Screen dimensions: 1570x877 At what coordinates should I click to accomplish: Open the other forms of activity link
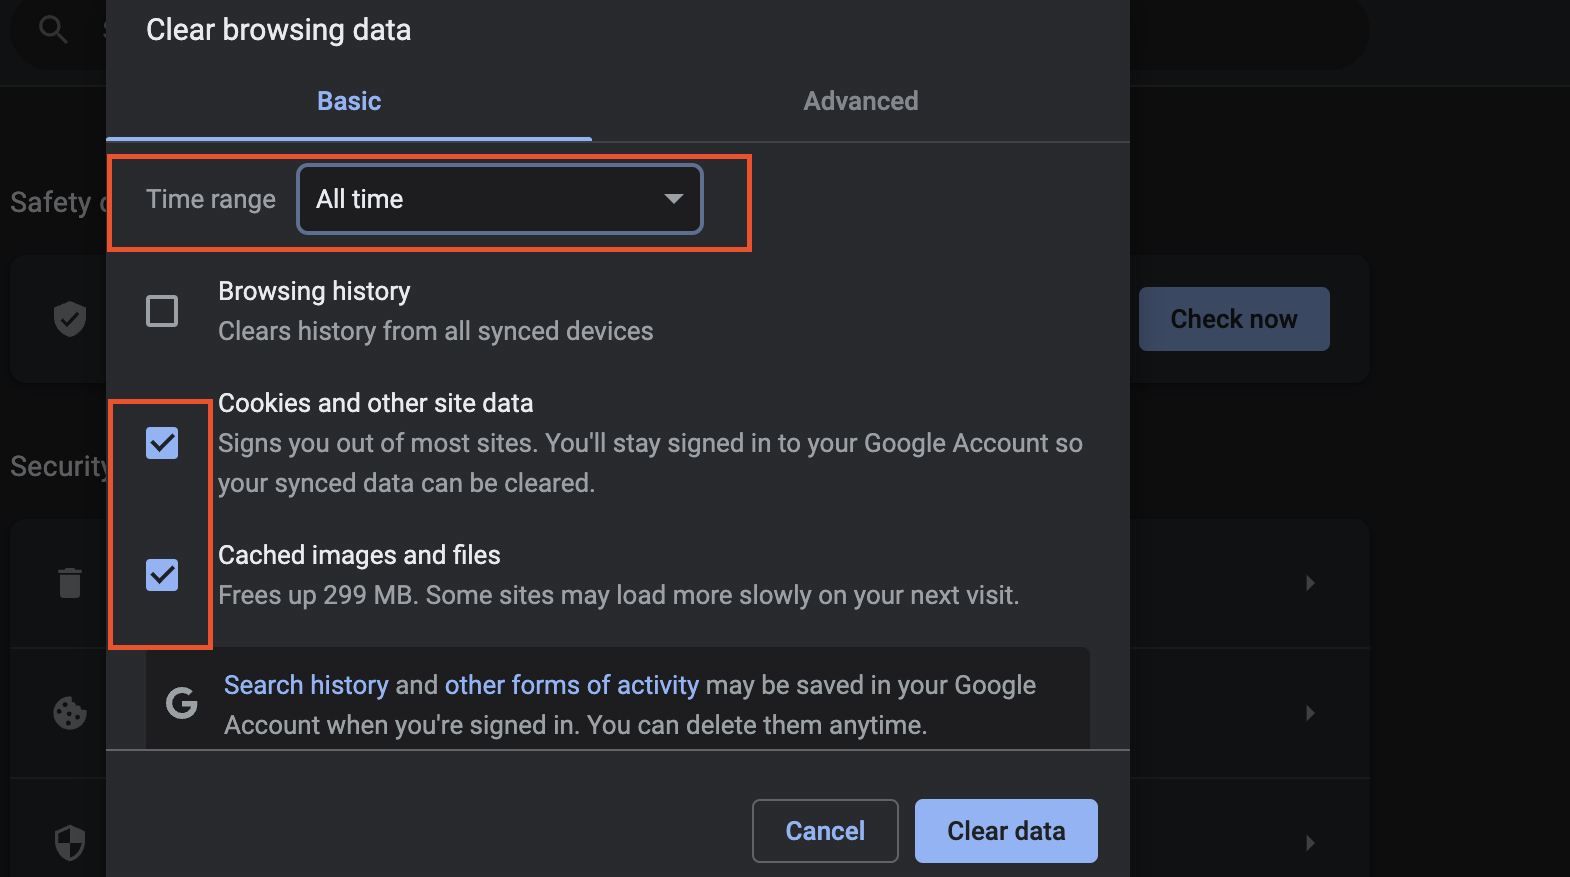(x=571, y=685)
